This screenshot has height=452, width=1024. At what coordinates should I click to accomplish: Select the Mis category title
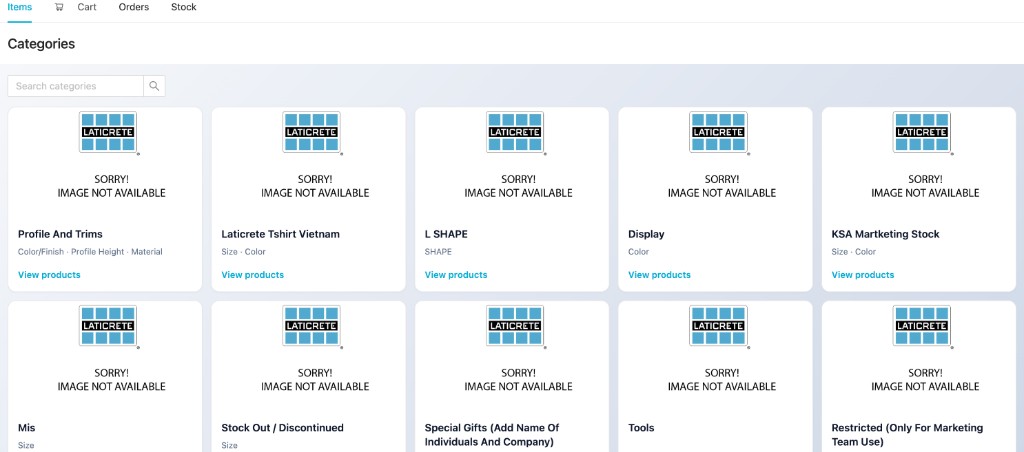tap(27, 428)
